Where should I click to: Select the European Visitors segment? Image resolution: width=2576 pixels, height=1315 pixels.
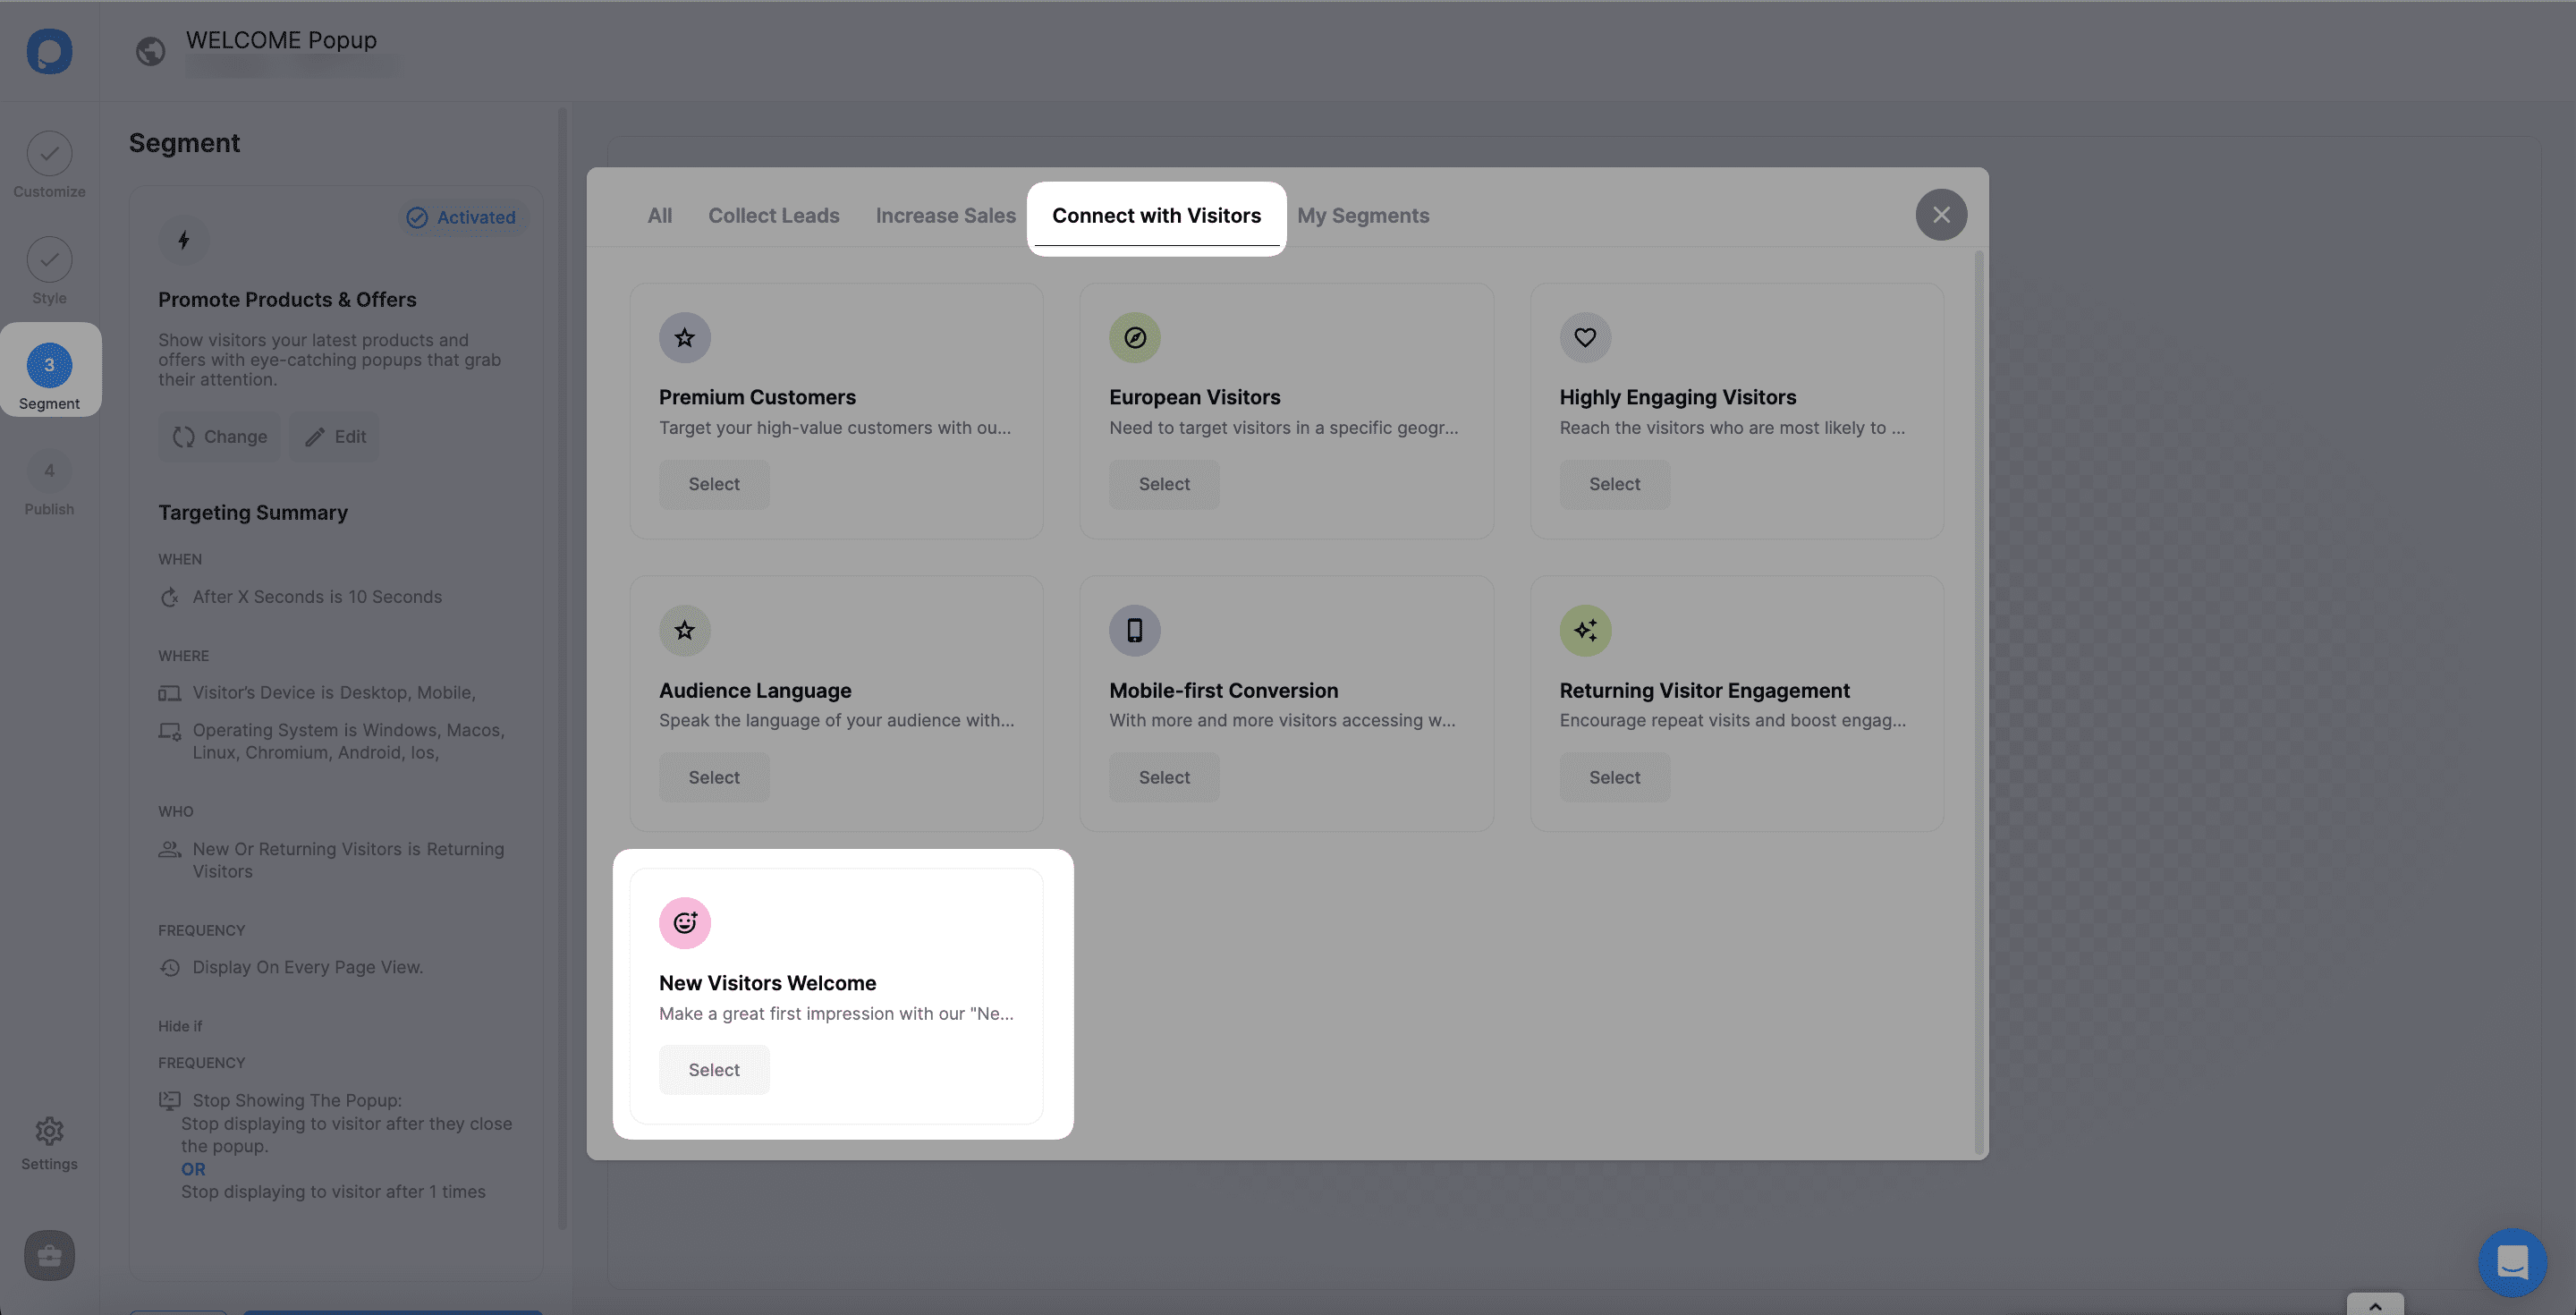(1164, 484)
